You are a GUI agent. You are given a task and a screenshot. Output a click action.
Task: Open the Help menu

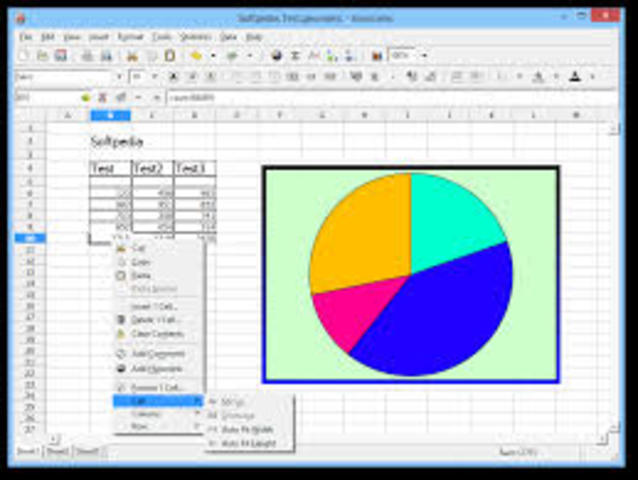coord(253,37)
